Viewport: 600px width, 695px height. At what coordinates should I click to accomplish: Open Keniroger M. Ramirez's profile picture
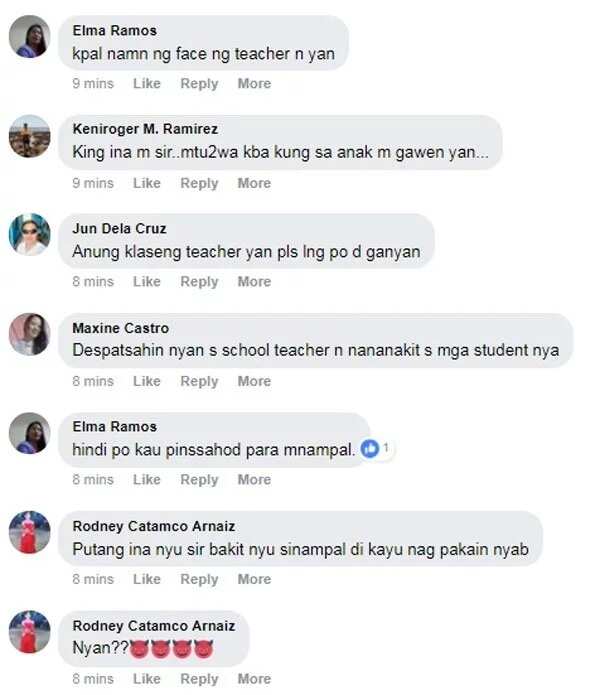[x=30, y=136]
